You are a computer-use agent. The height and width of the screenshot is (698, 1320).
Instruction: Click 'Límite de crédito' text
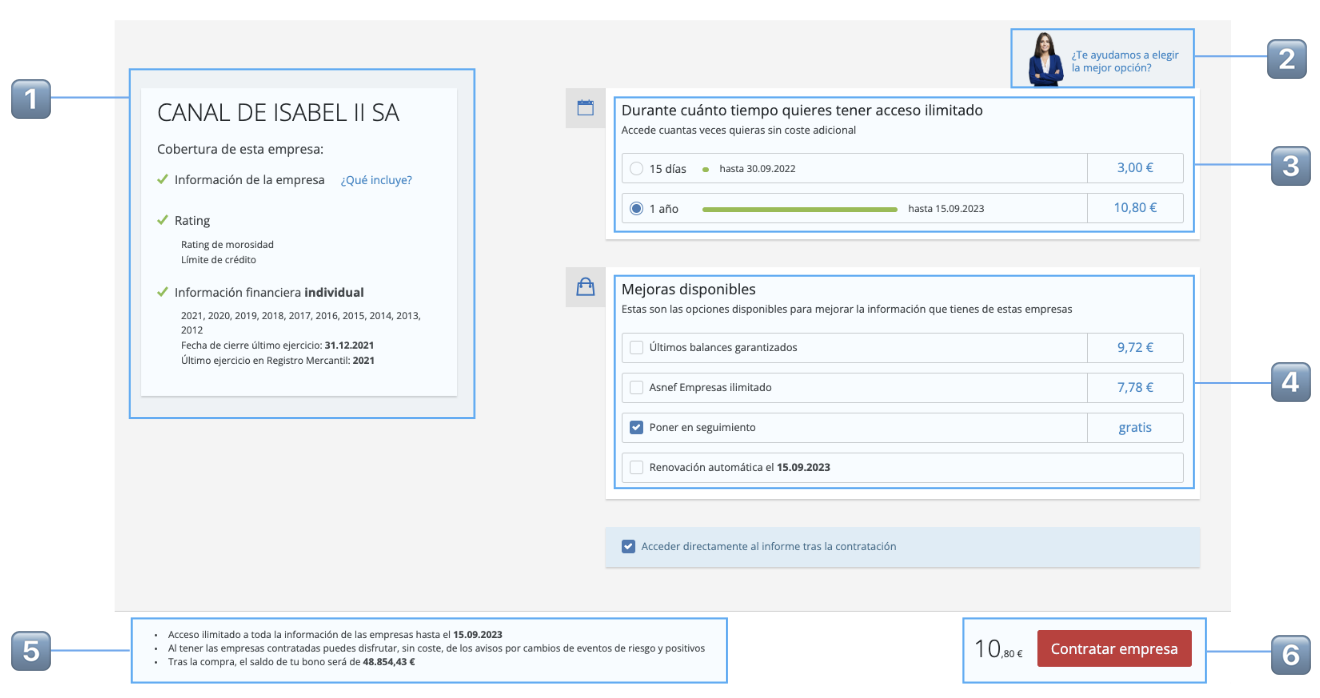[218, 259]
